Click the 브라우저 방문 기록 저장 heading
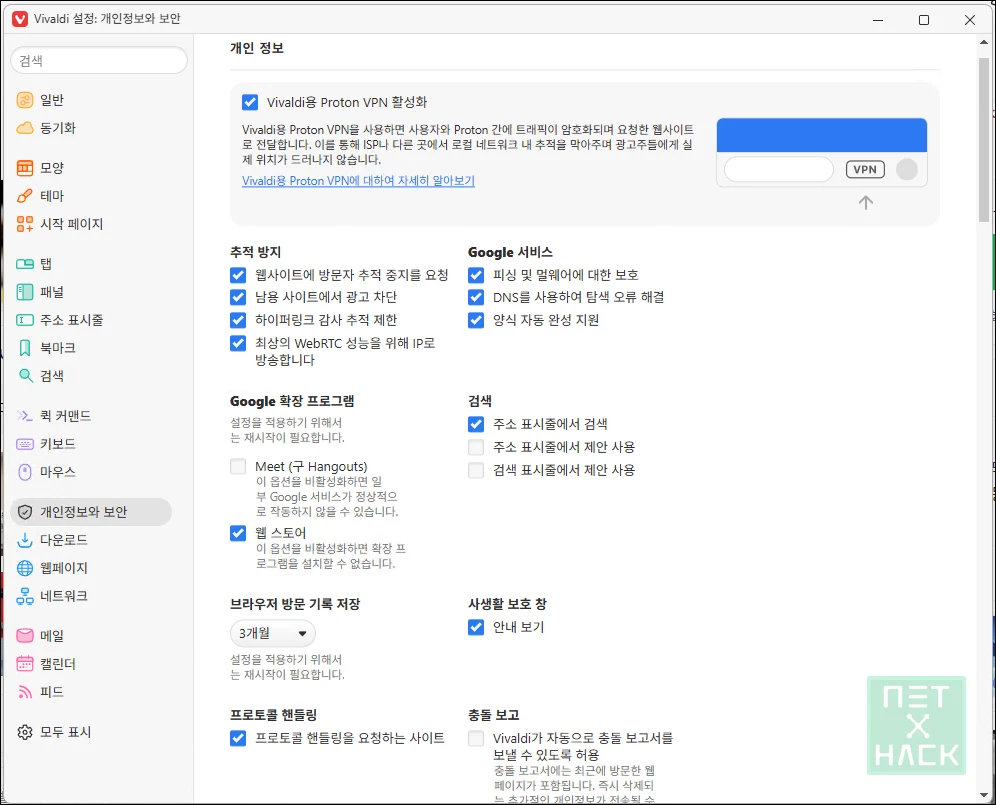 295,604
